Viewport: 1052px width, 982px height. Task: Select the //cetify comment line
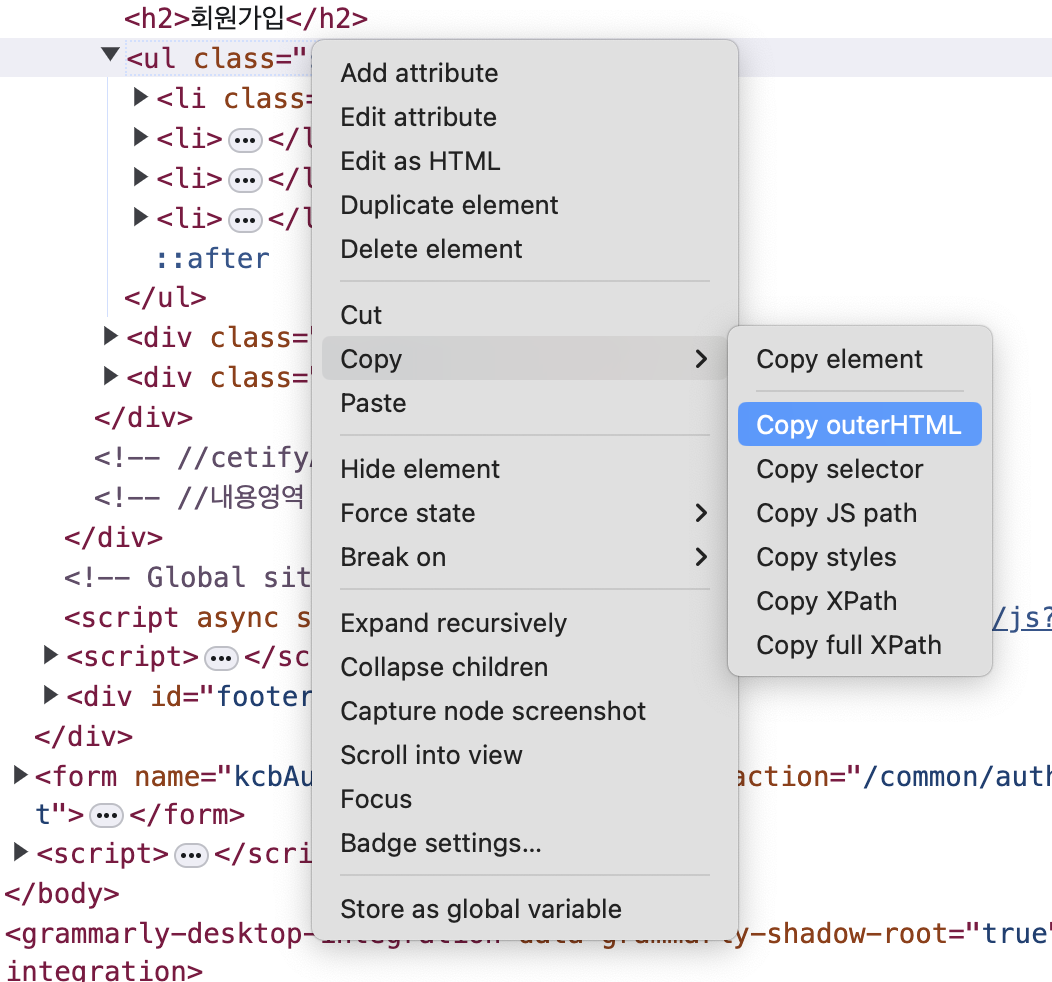click(x=202, y=457)
